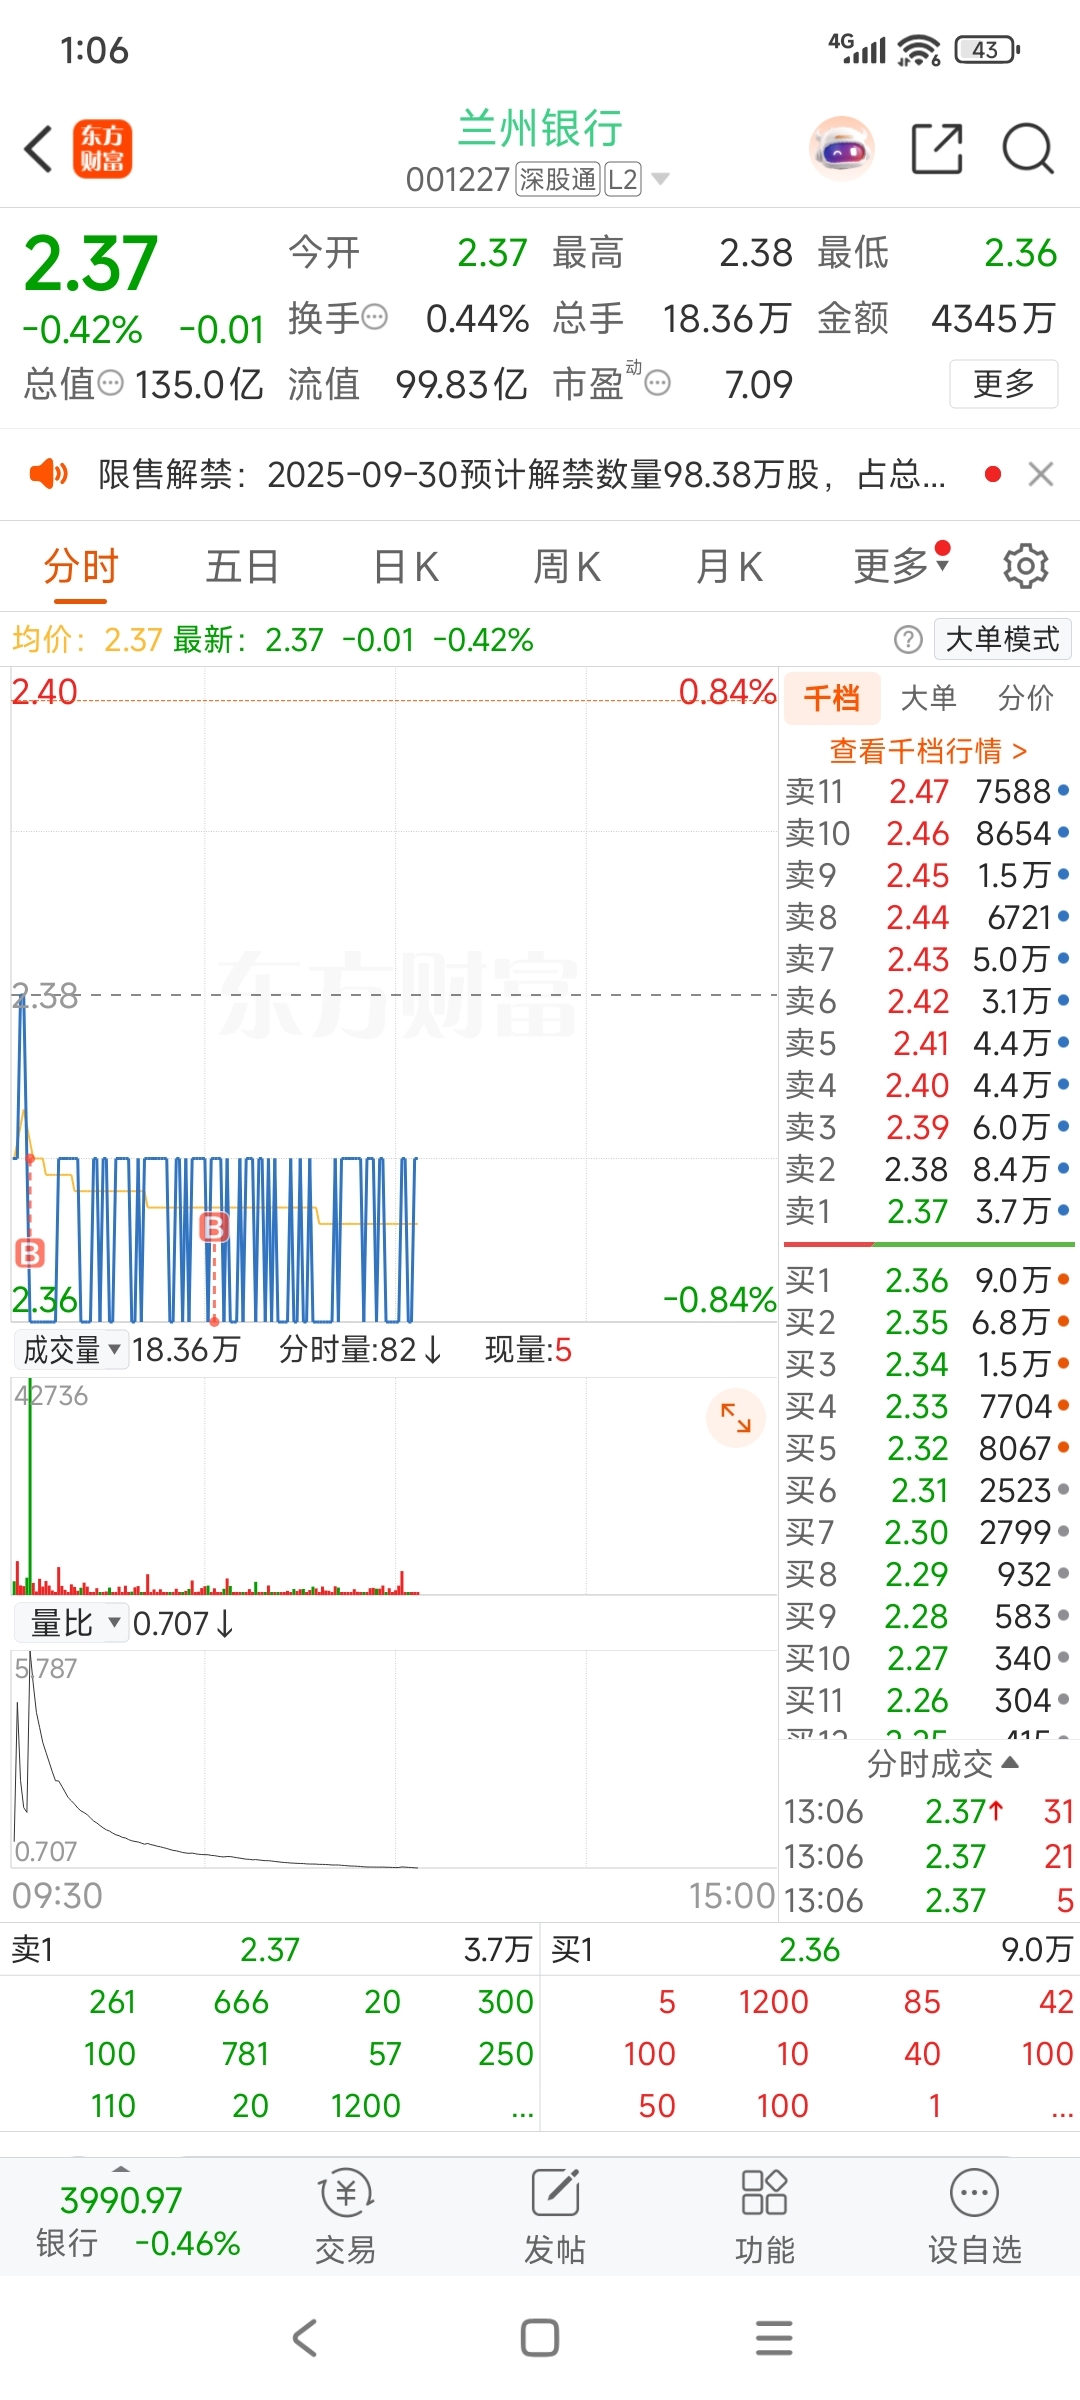
Task: Open 查看千档行情 link
Action: (x=928, y=750)
